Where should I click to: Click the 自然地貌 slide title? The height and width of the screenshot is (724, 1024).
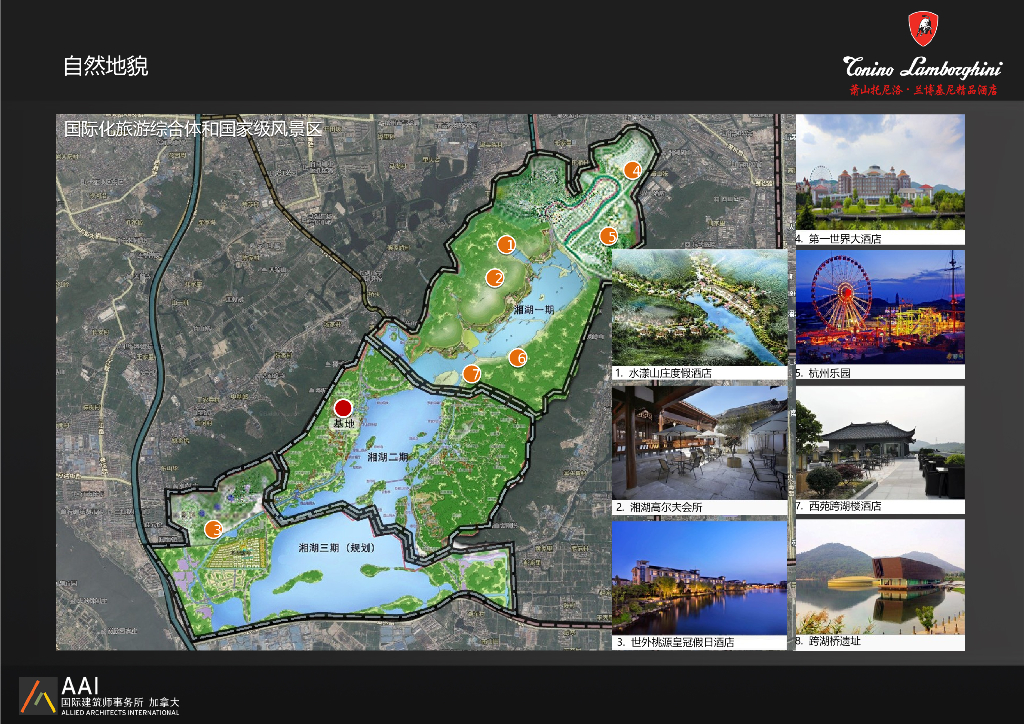click(106, 66)
